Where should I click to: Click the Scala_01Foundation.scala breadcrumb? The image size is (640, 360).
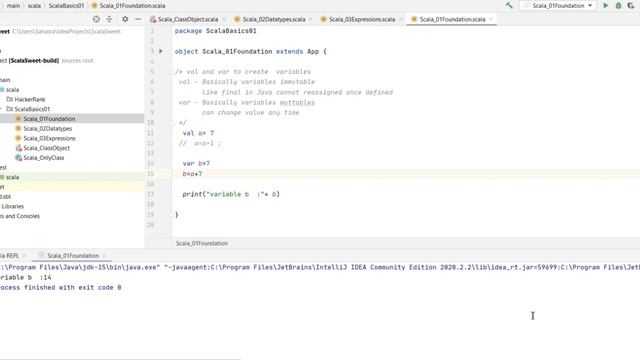coord(128,6)
